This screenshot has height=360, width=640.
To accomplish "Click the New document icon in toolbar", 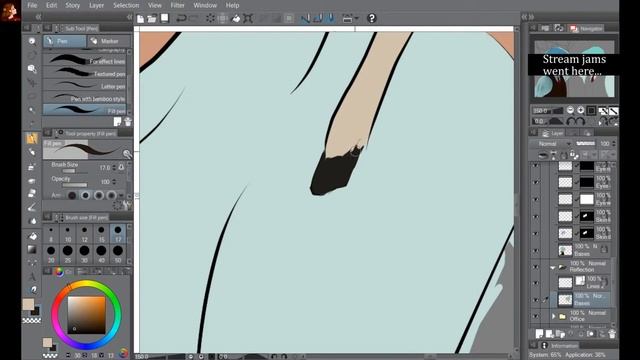I will click(140, 18).
